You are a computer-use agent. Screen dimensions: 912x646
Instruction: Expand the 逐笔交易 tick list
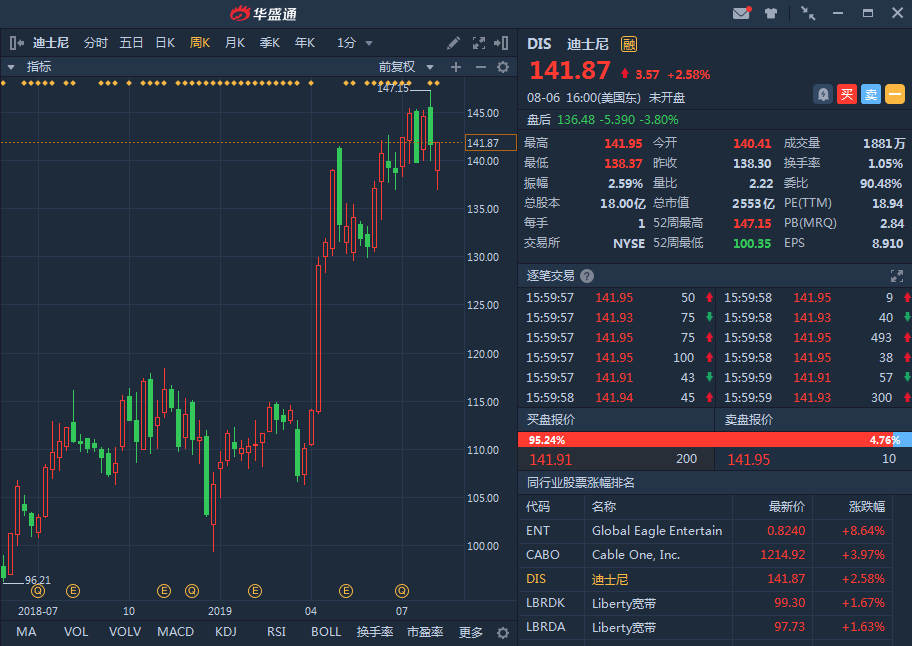pos(896,276)
